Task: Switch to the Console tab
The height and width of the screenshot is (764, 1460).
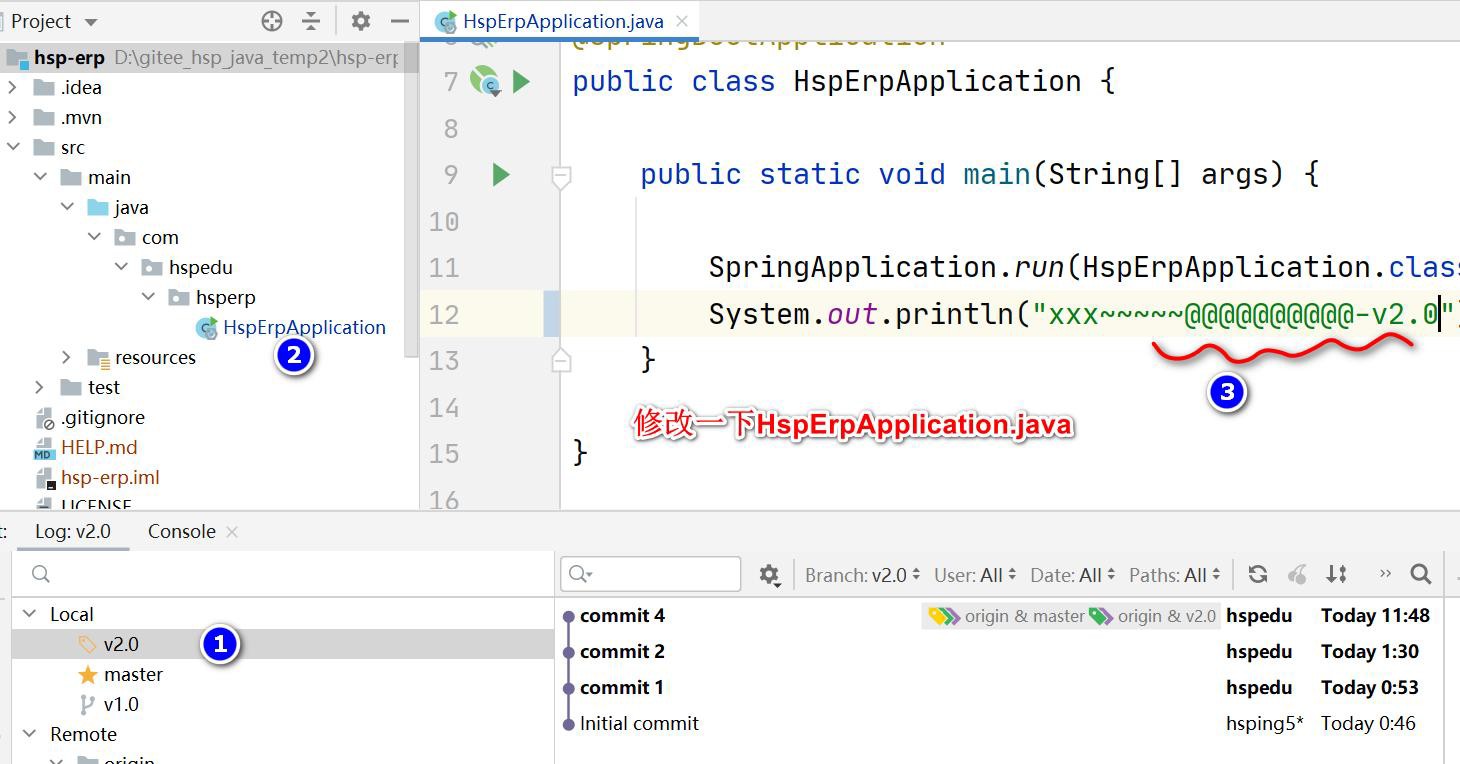Action: [181, 531]
